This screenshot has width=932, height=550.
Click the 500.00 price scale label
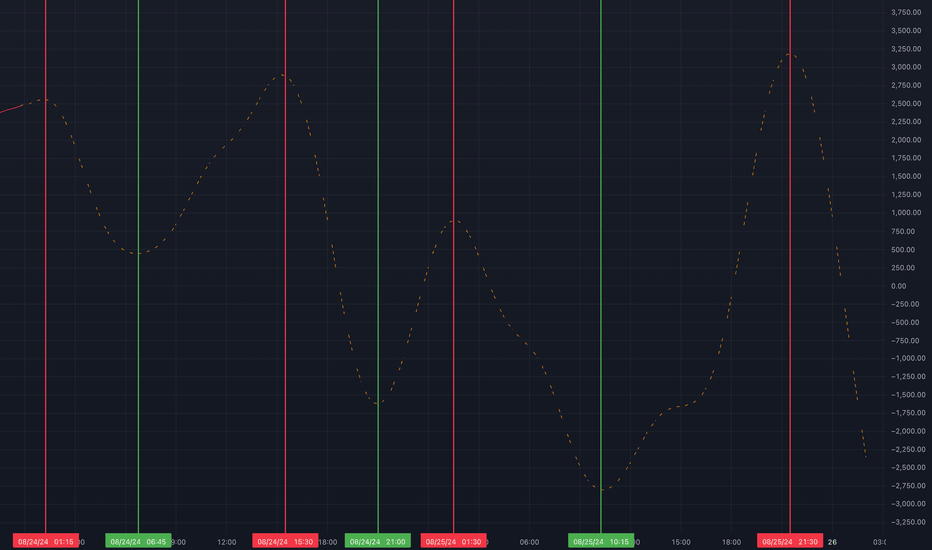903,250
